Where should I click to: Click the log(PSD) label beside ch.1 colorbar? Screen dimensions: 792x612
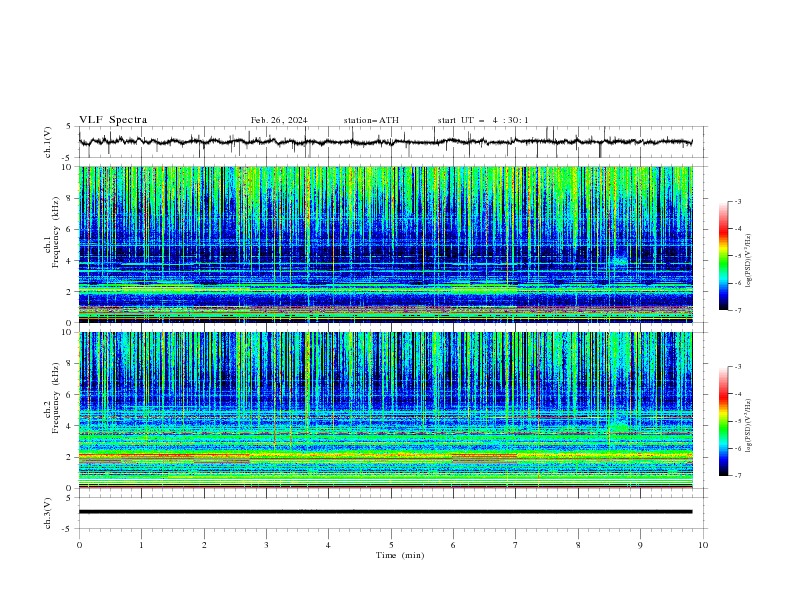click(x=749, y=261)
